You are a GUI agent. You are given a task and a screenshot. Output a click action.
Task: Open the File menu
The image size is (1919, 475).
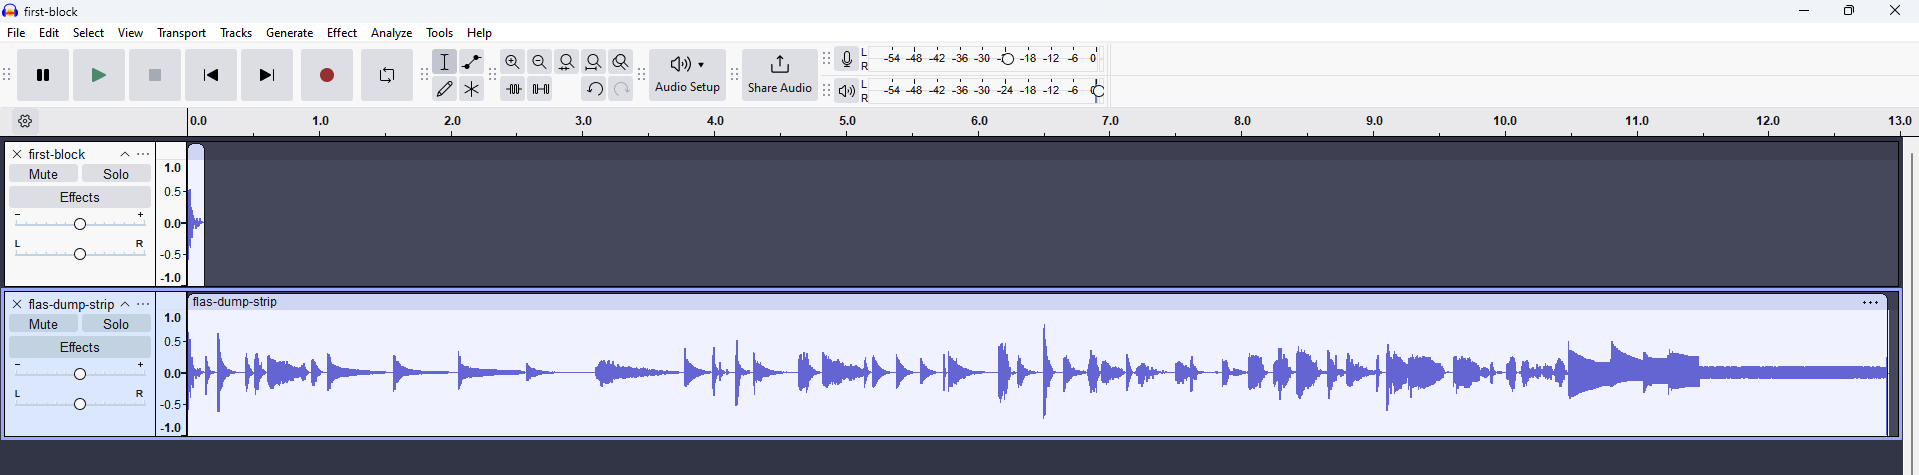[16, 33]
